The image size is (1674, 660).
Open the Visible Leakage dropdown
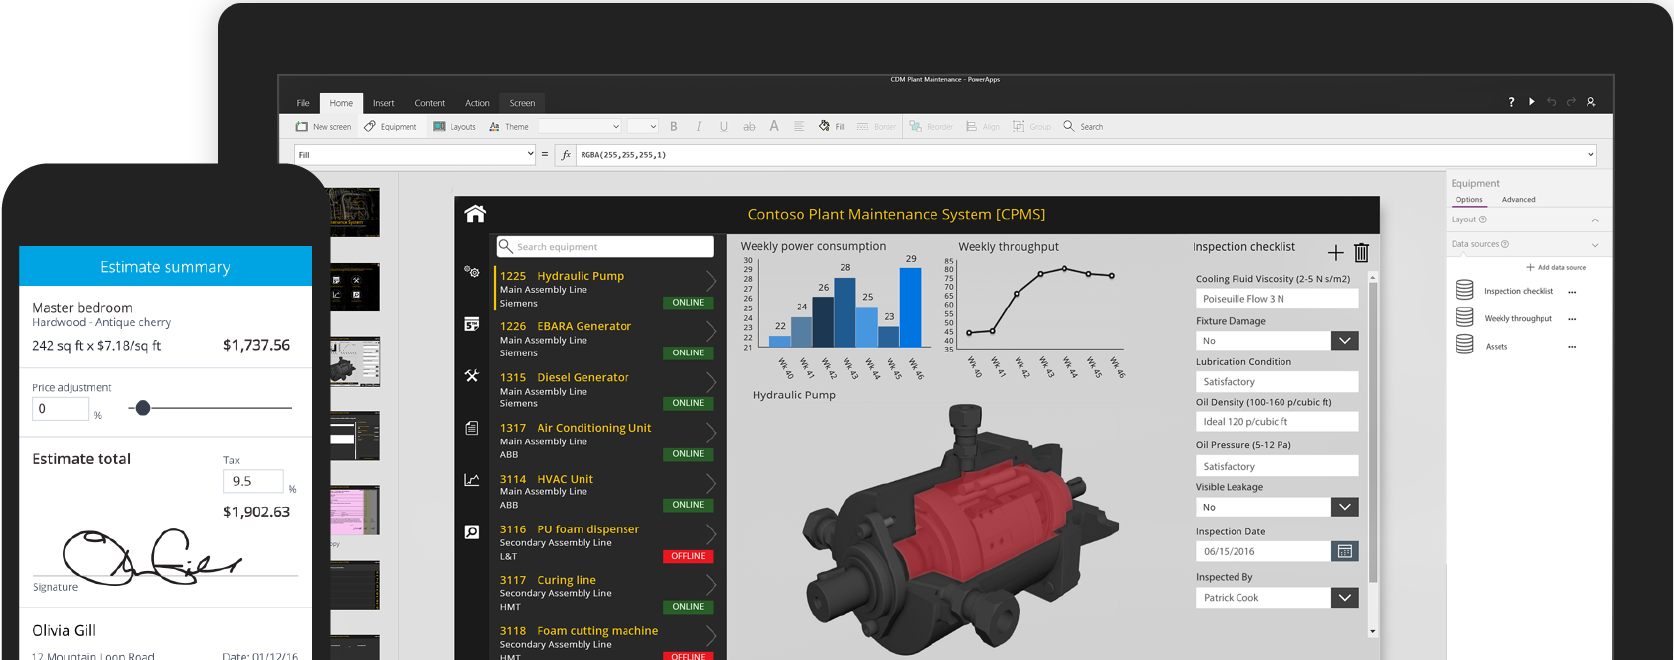pos(1345,507)
